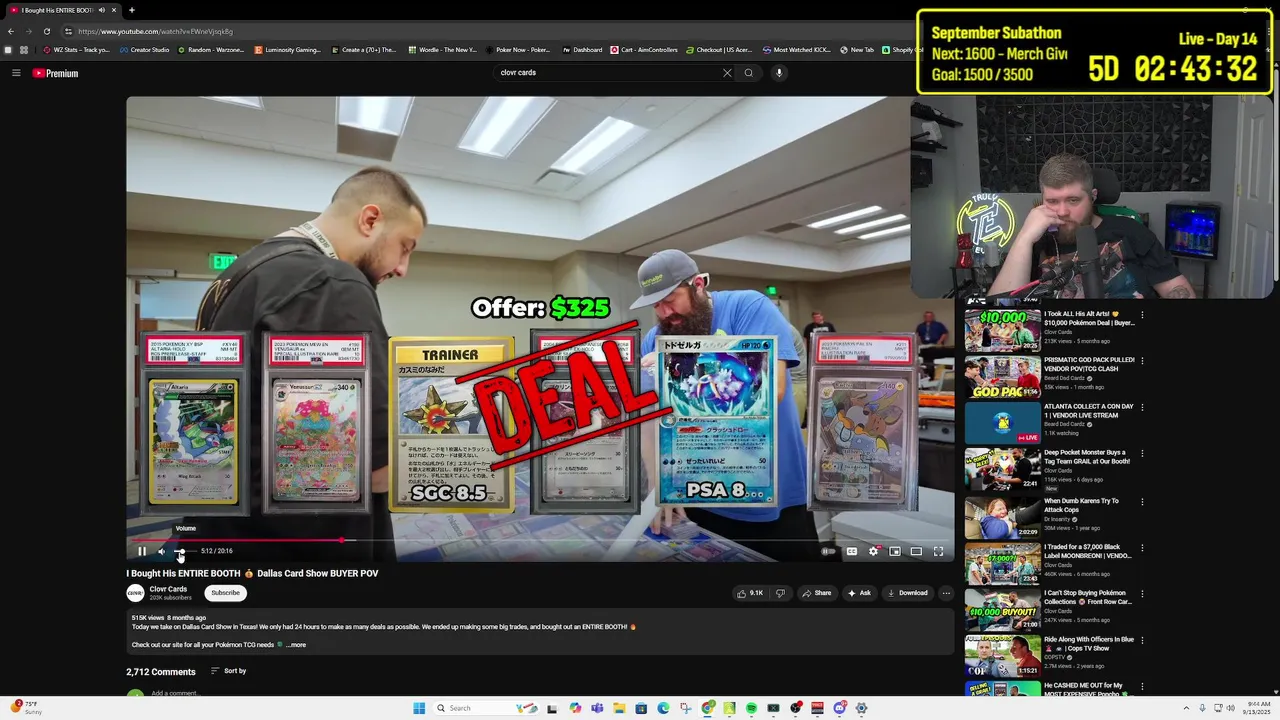Open the player settings gear
This screenshot has height=720, width=1280.
[x=873, y=551]
